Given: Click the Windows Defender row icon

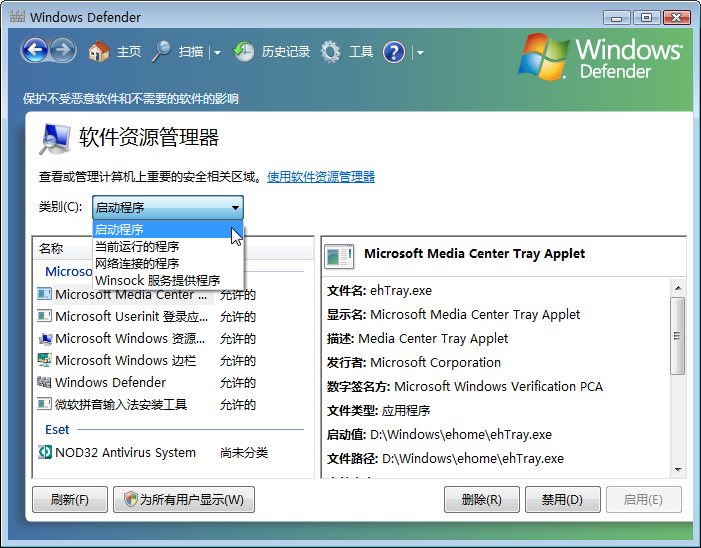Looking at the screenshot, I should (x=44, y=382).
